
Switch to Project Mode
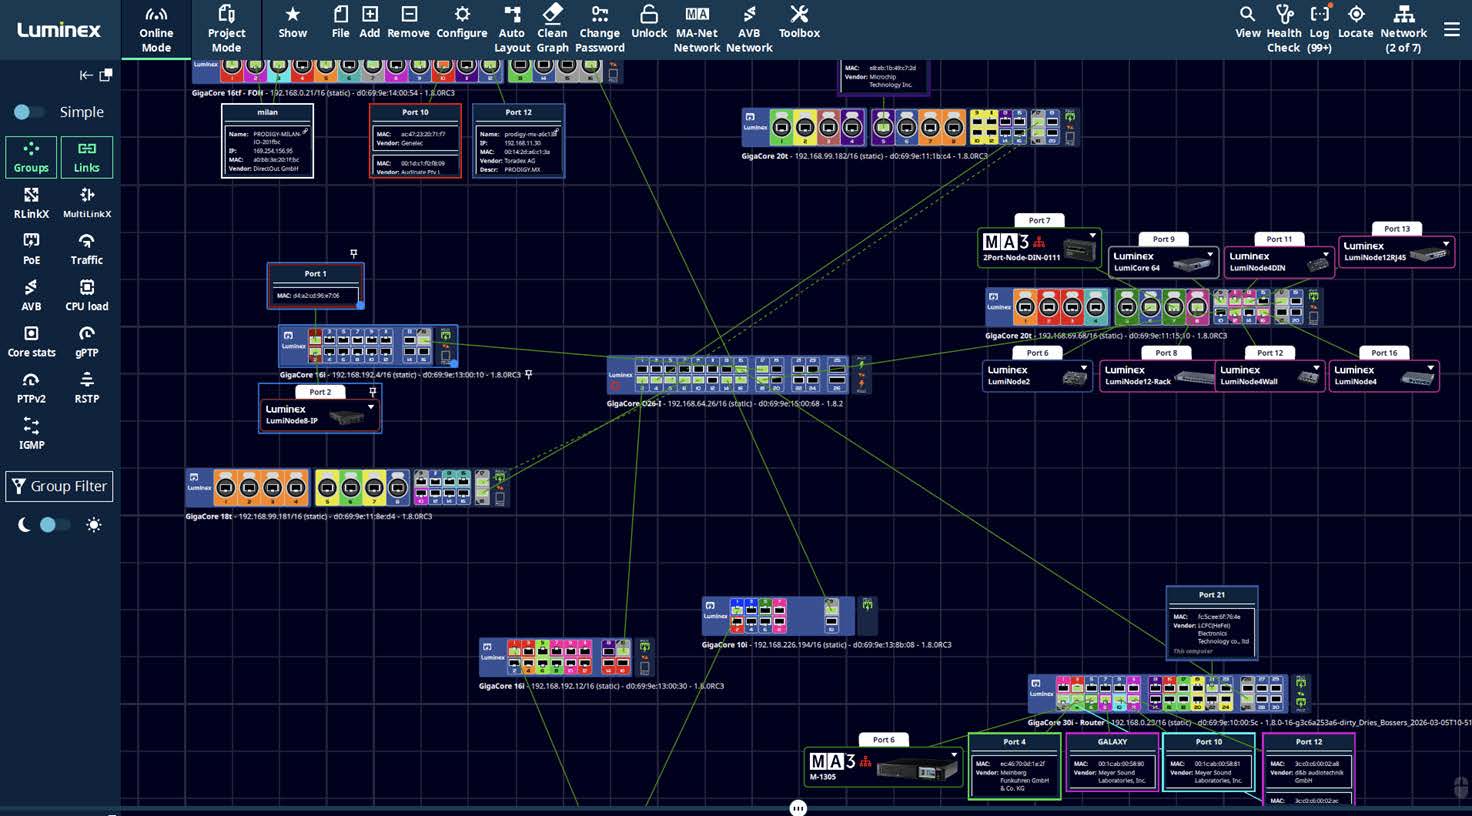(226, 28)
